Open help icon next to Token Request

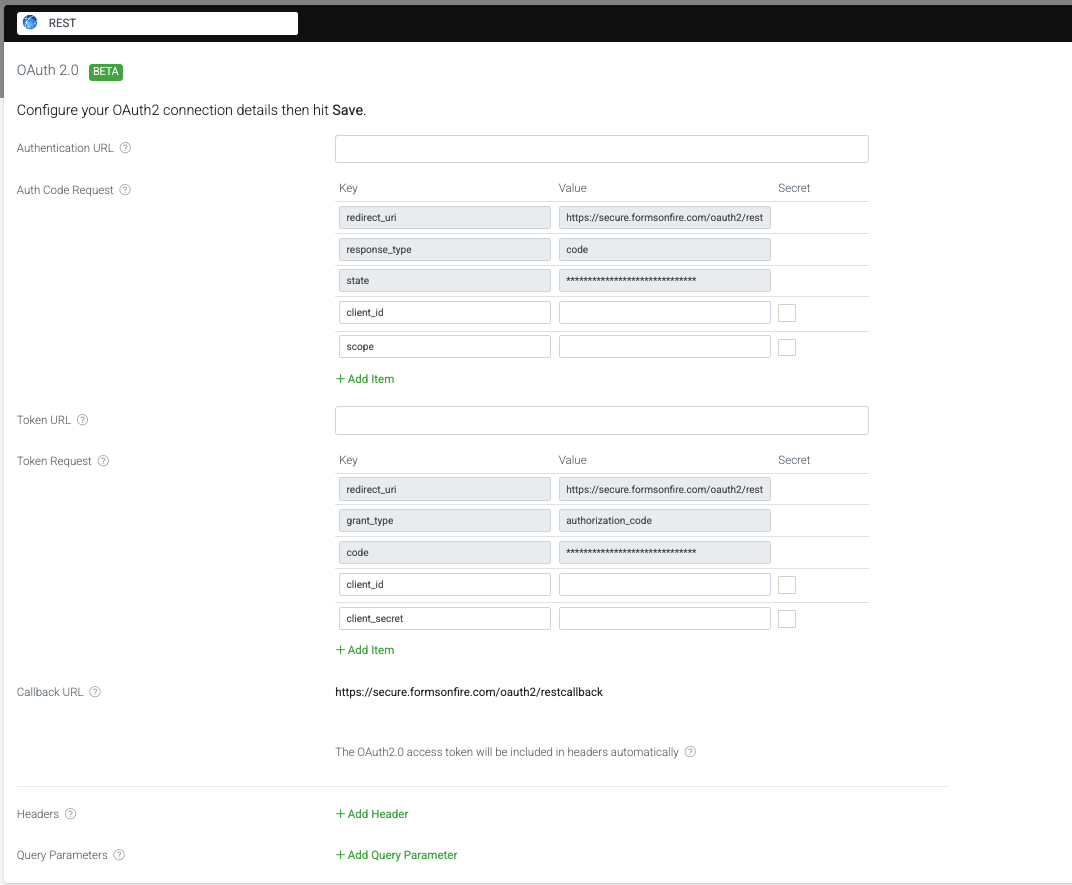tap(103, 460)
